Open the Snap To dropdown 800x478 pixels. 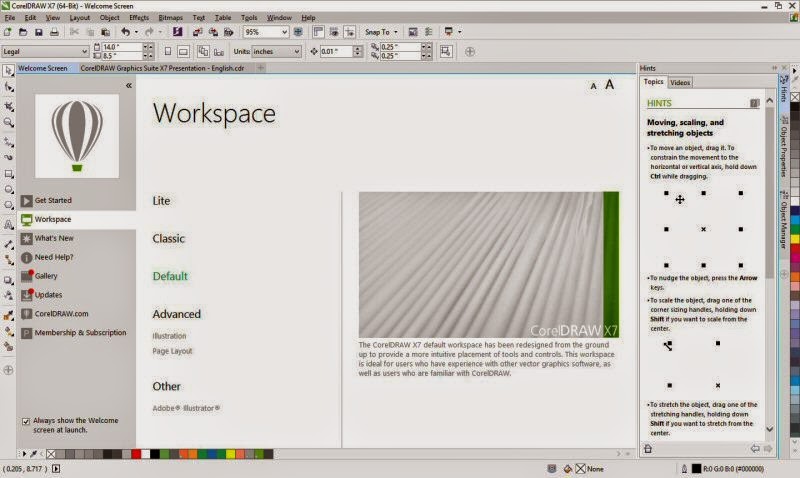click(381, 32)
